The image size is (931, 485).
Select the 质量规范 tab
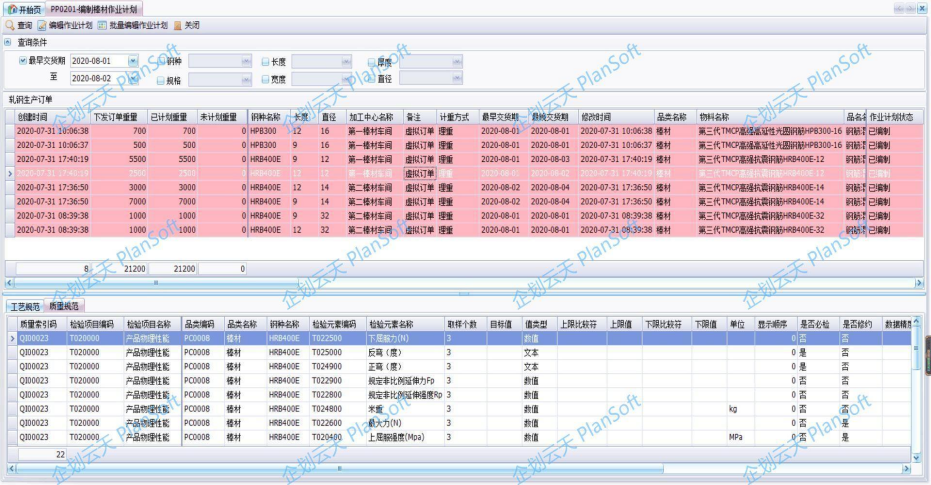click(x=64, y=306)
